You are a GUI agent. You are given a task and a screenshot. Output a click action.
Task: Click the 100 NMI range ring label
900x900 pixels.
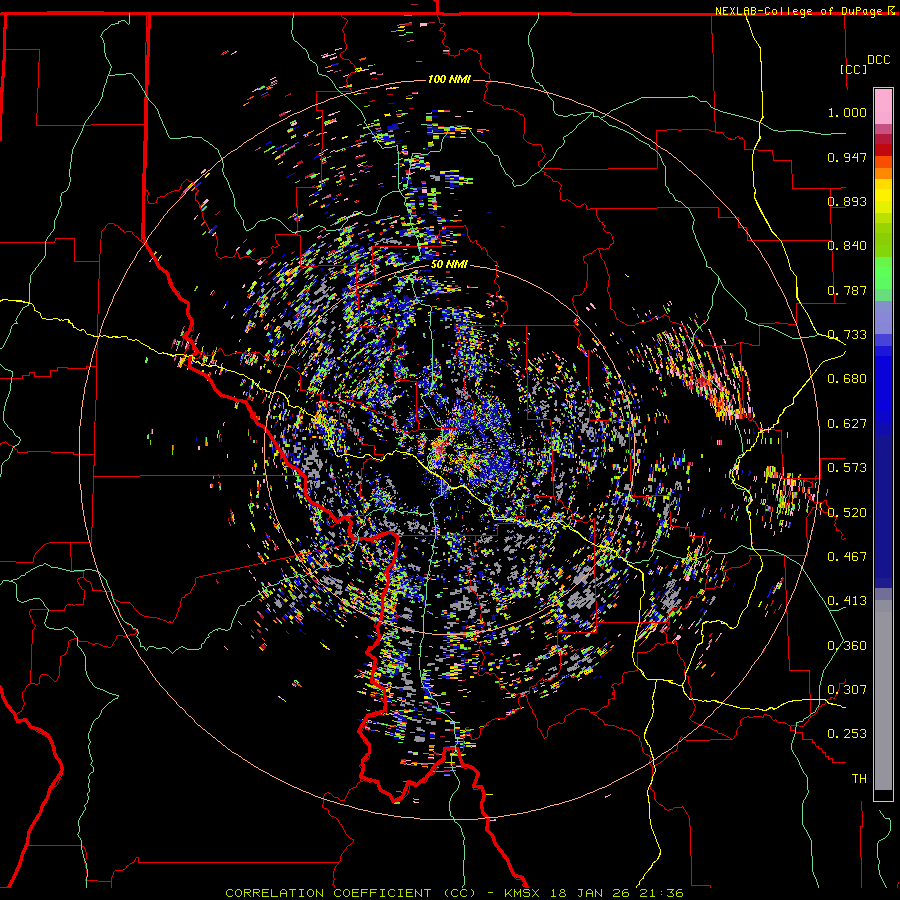click(449, 79)
